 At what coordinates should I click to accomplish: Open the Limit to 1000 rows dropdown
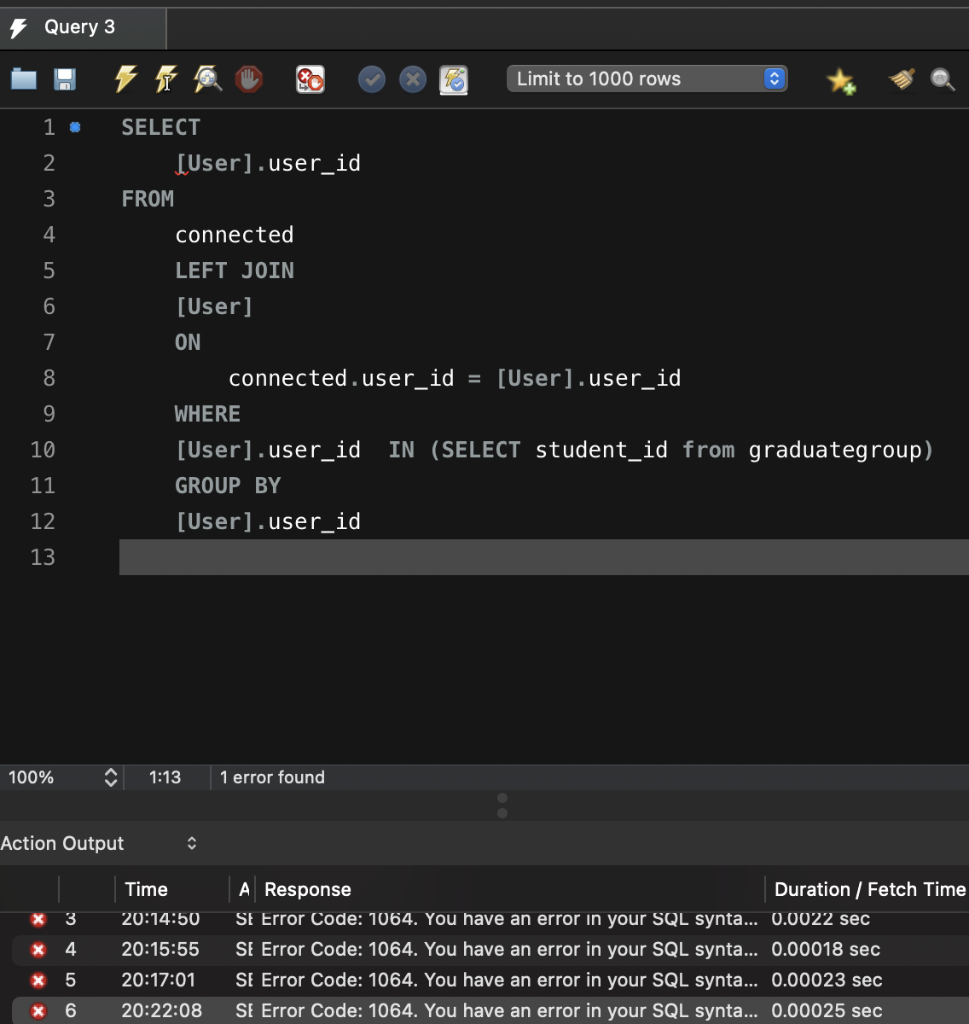647,79
